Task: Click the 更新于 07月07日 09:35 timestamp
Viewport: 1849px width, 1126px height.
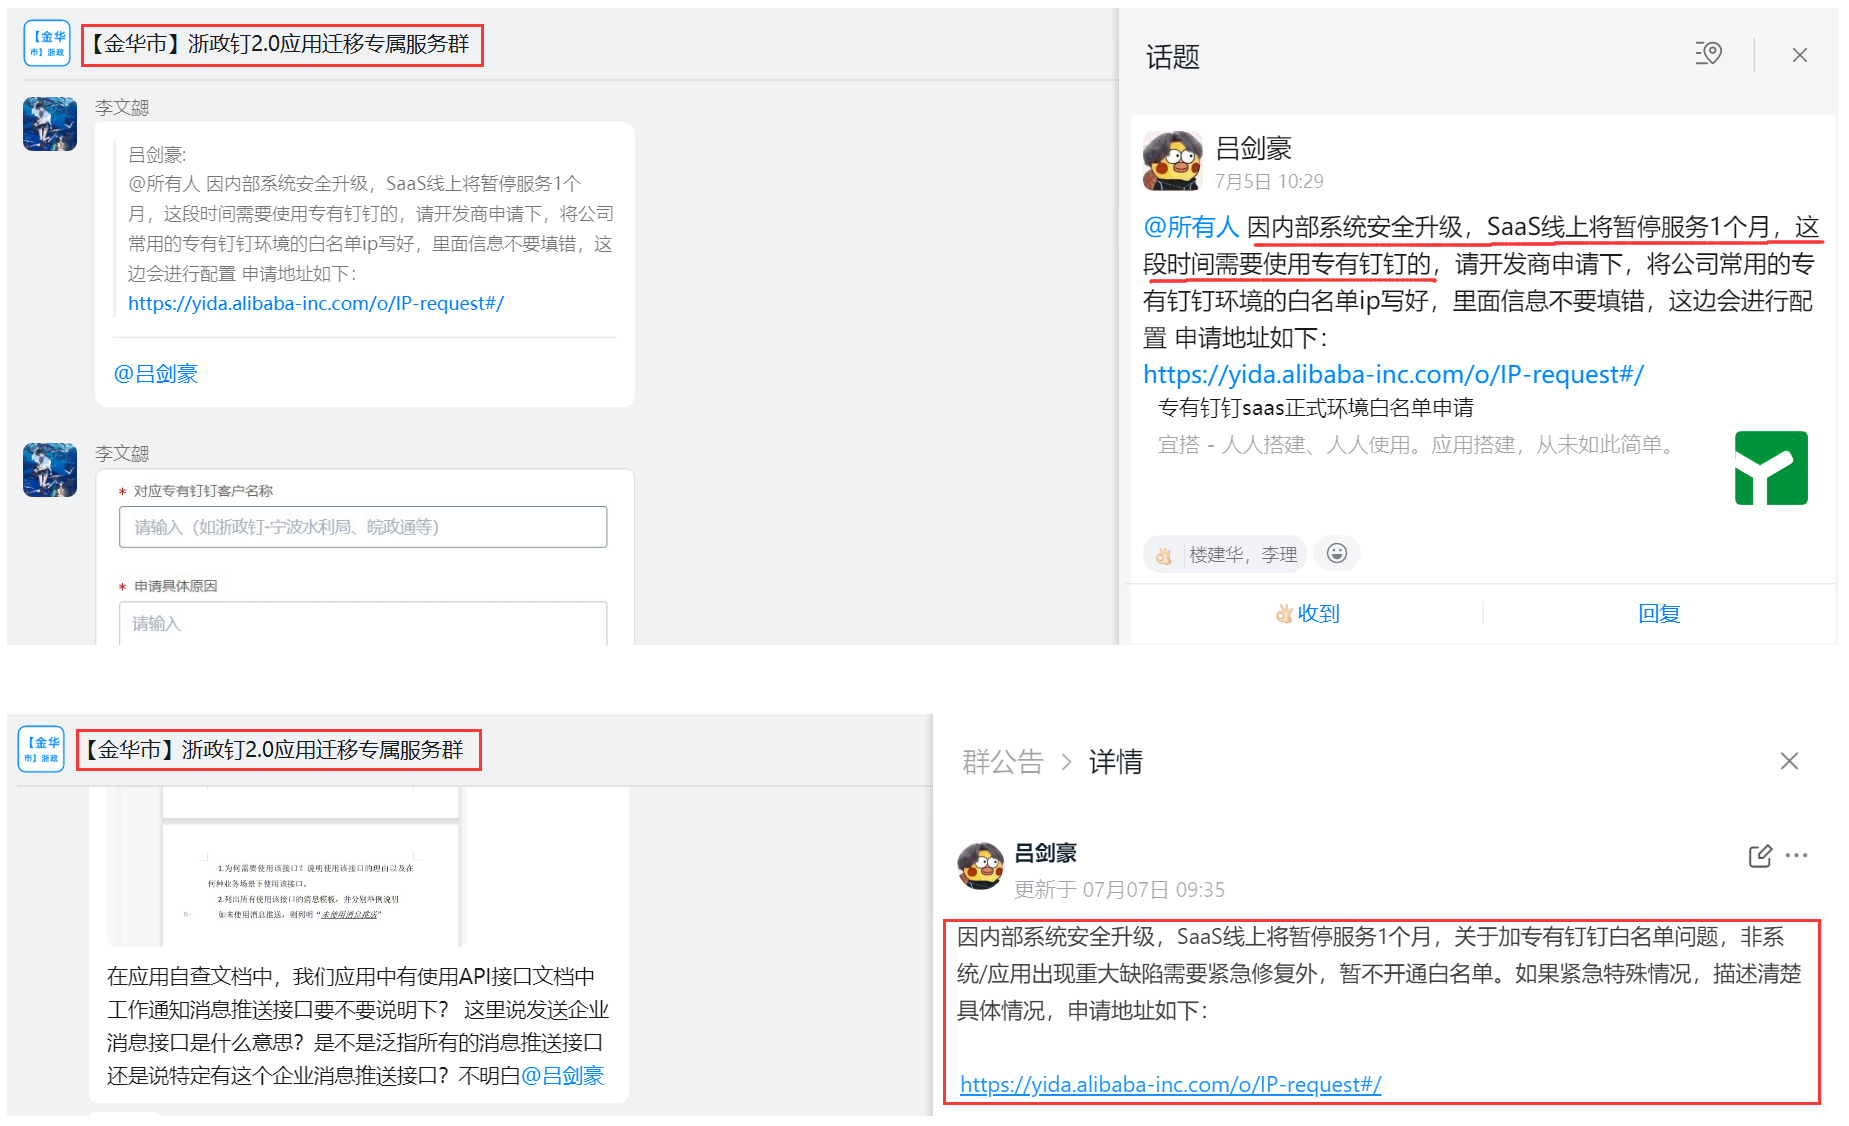Action: coord(1119,890)
